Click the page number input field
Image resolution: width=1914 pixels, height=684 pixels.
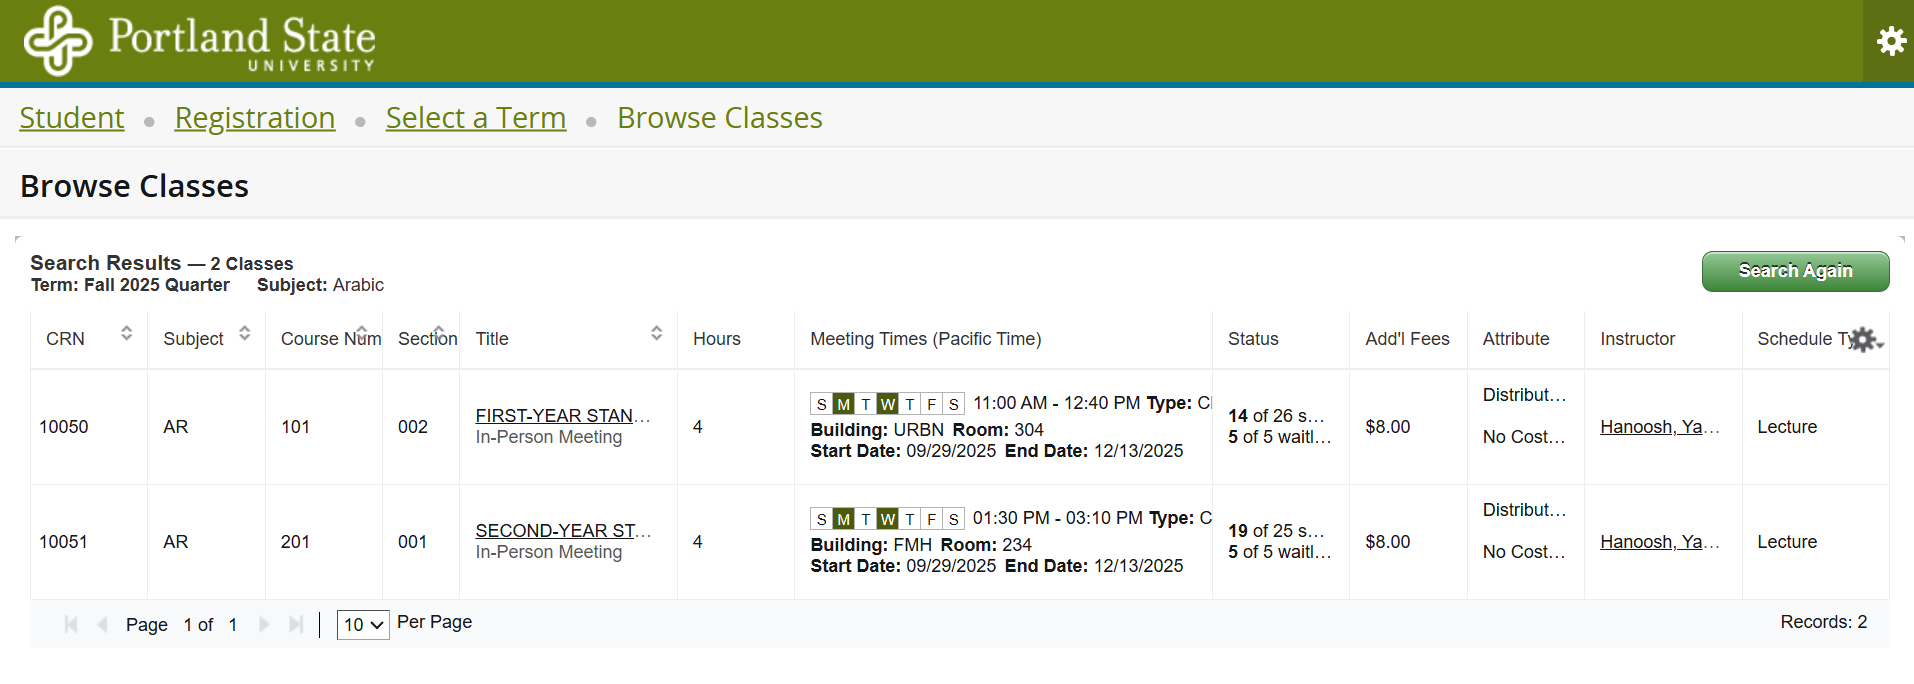pos(188,625)
